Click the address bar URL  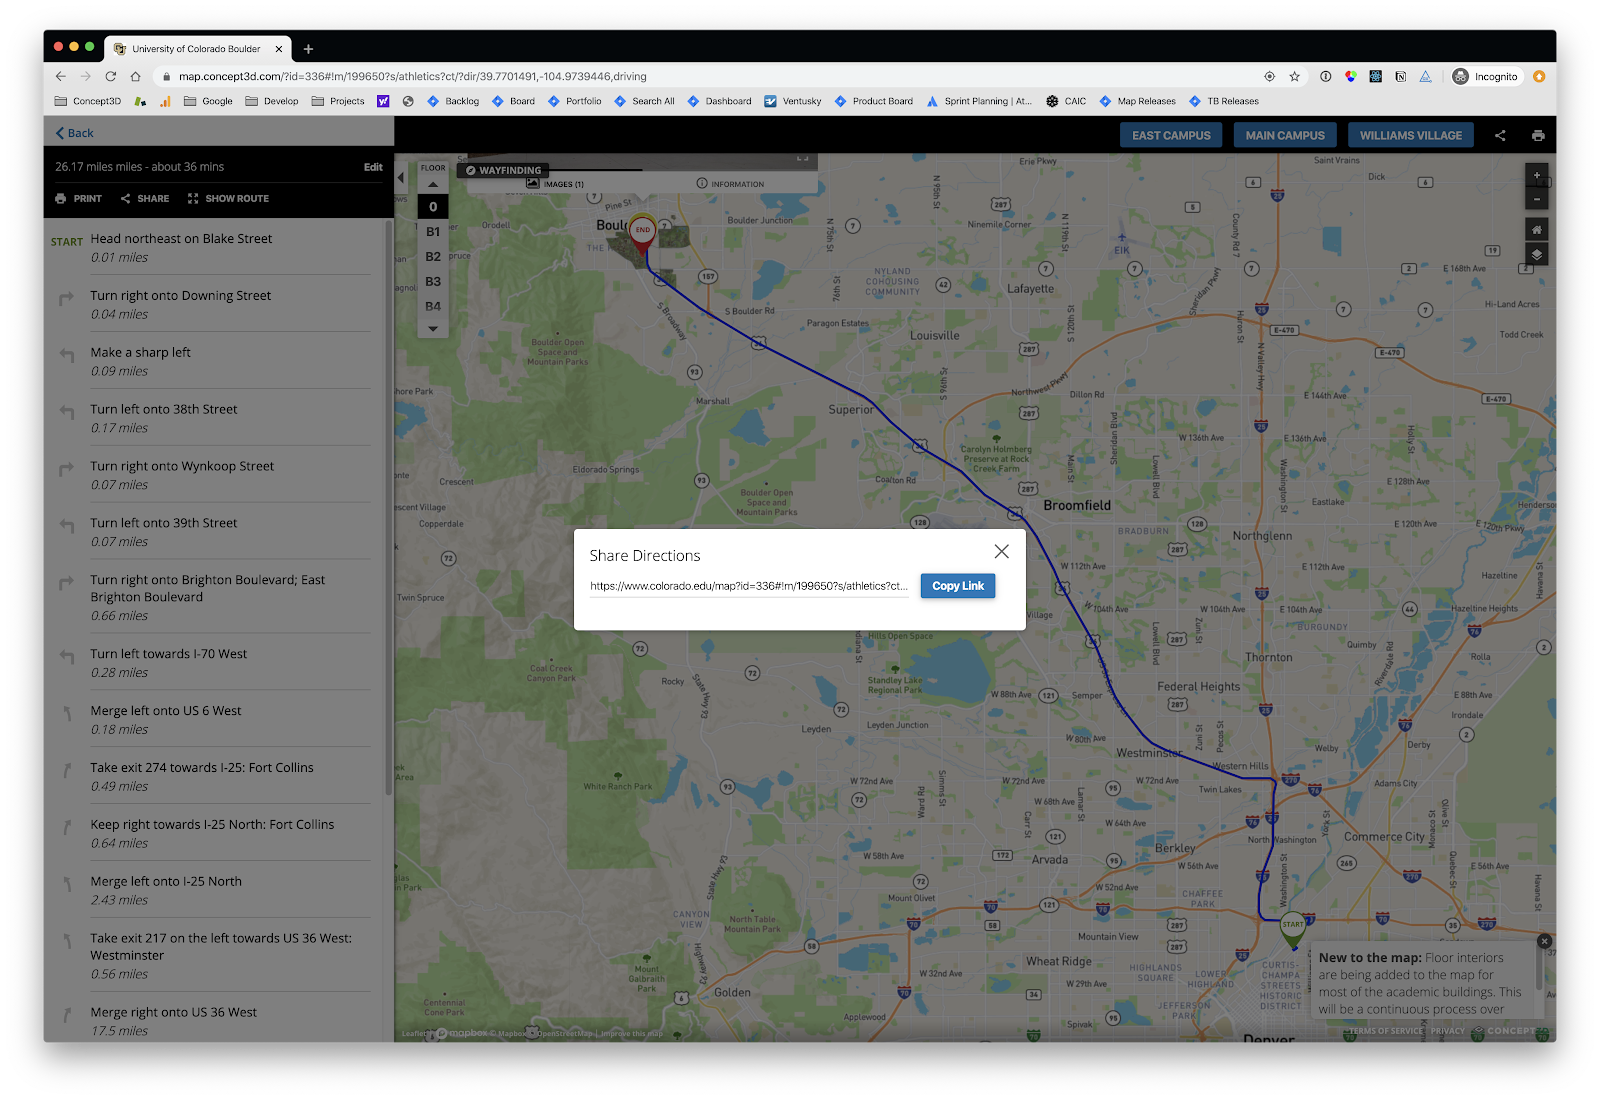(413, 76)
